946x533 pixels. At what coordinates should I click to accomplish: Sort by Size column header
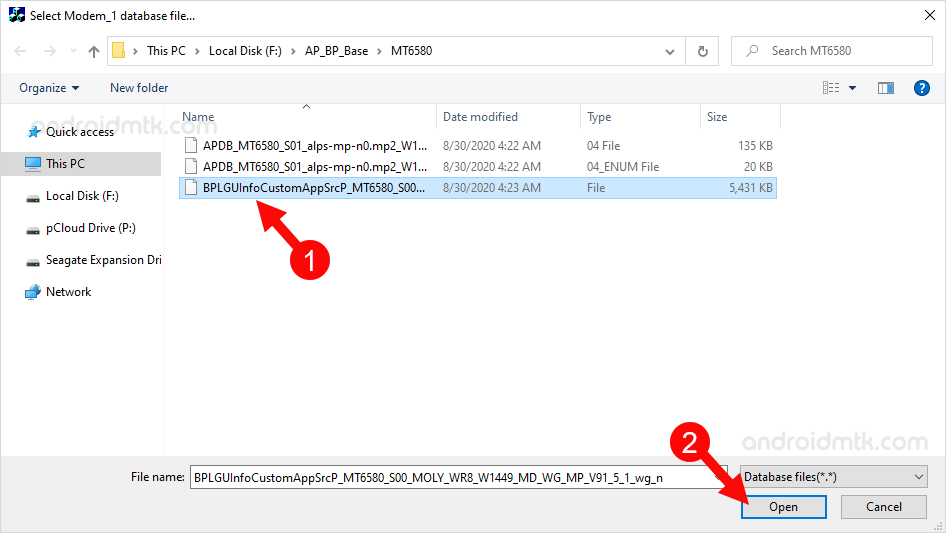(717, 116)
